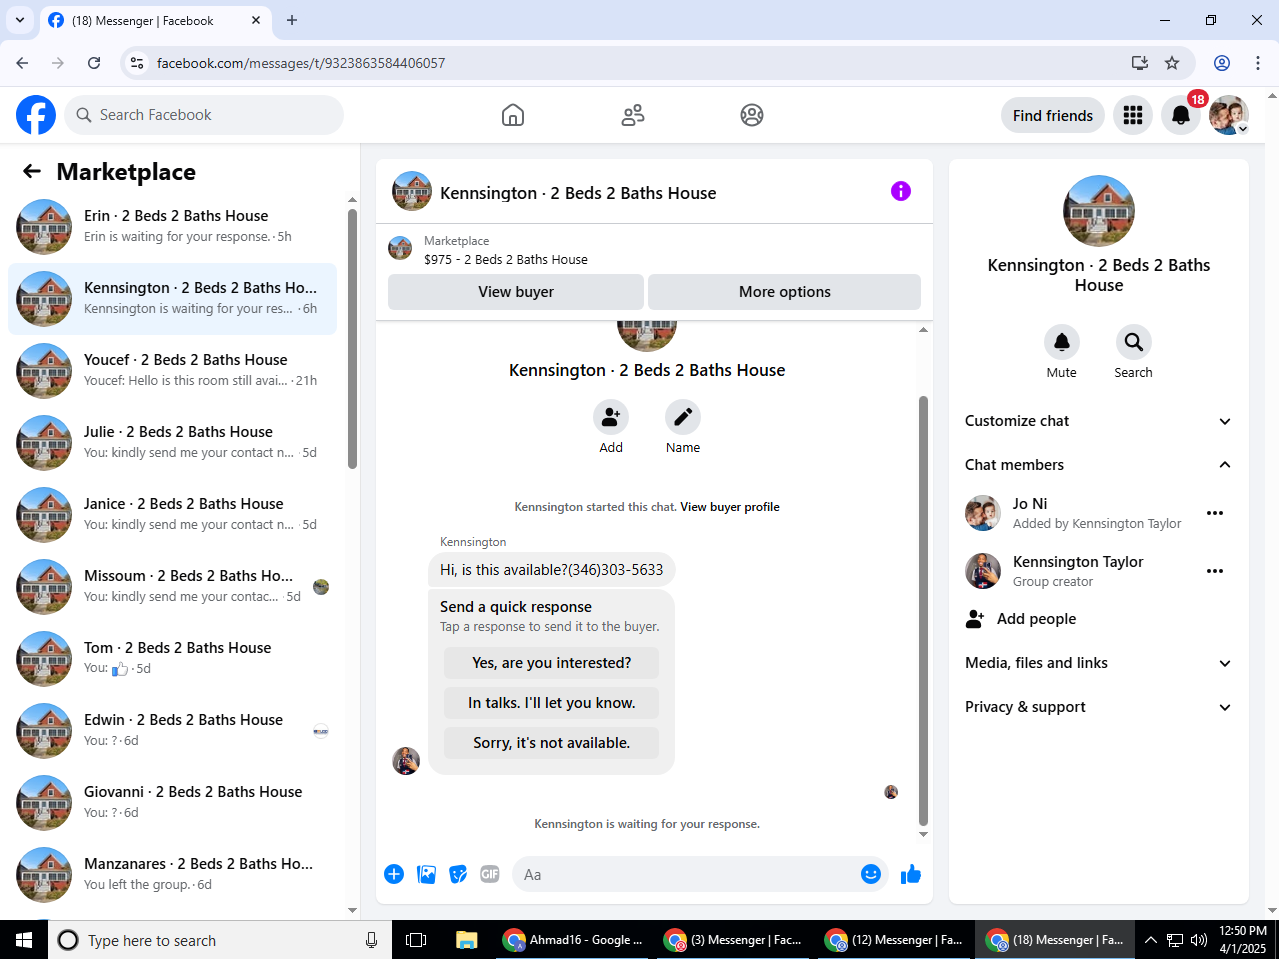Viewport: 1279px width, 959px height.
Task: Reload the page in the browser
Action: tap(94, 63)
